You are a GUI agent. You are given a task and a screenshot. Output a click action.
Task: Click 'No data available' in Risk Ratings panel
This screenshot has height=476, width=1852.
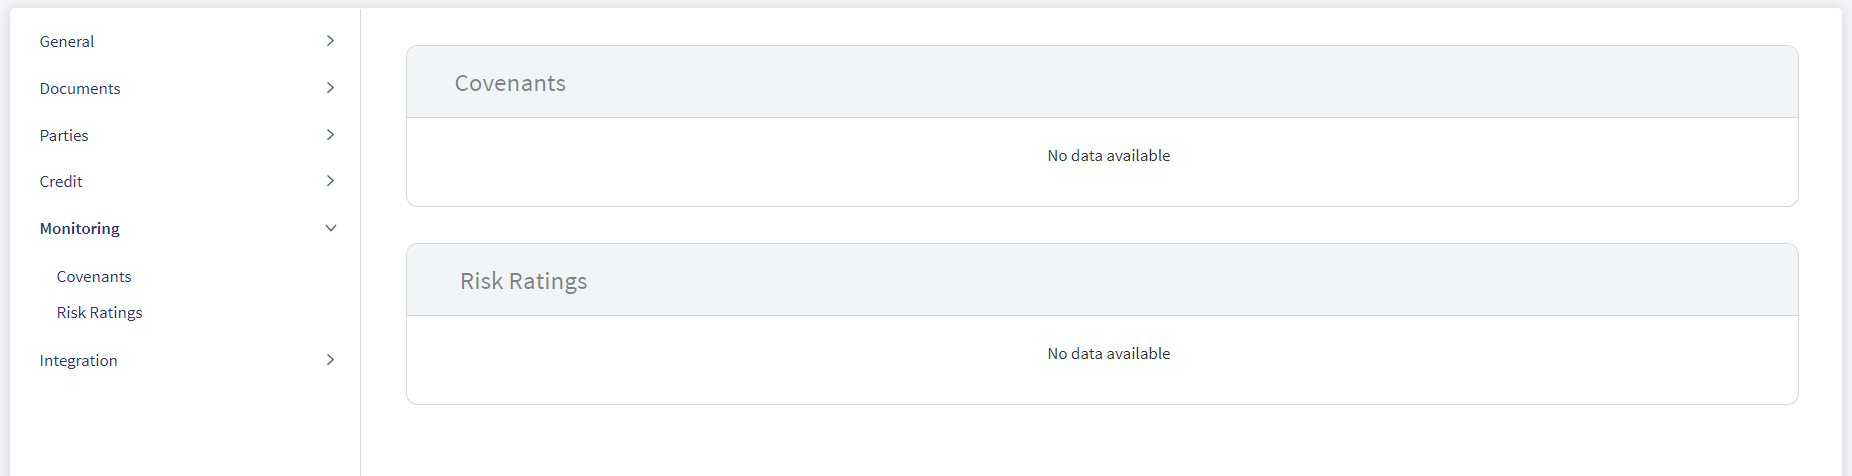pyautogui.click(x=1109, y=353)
